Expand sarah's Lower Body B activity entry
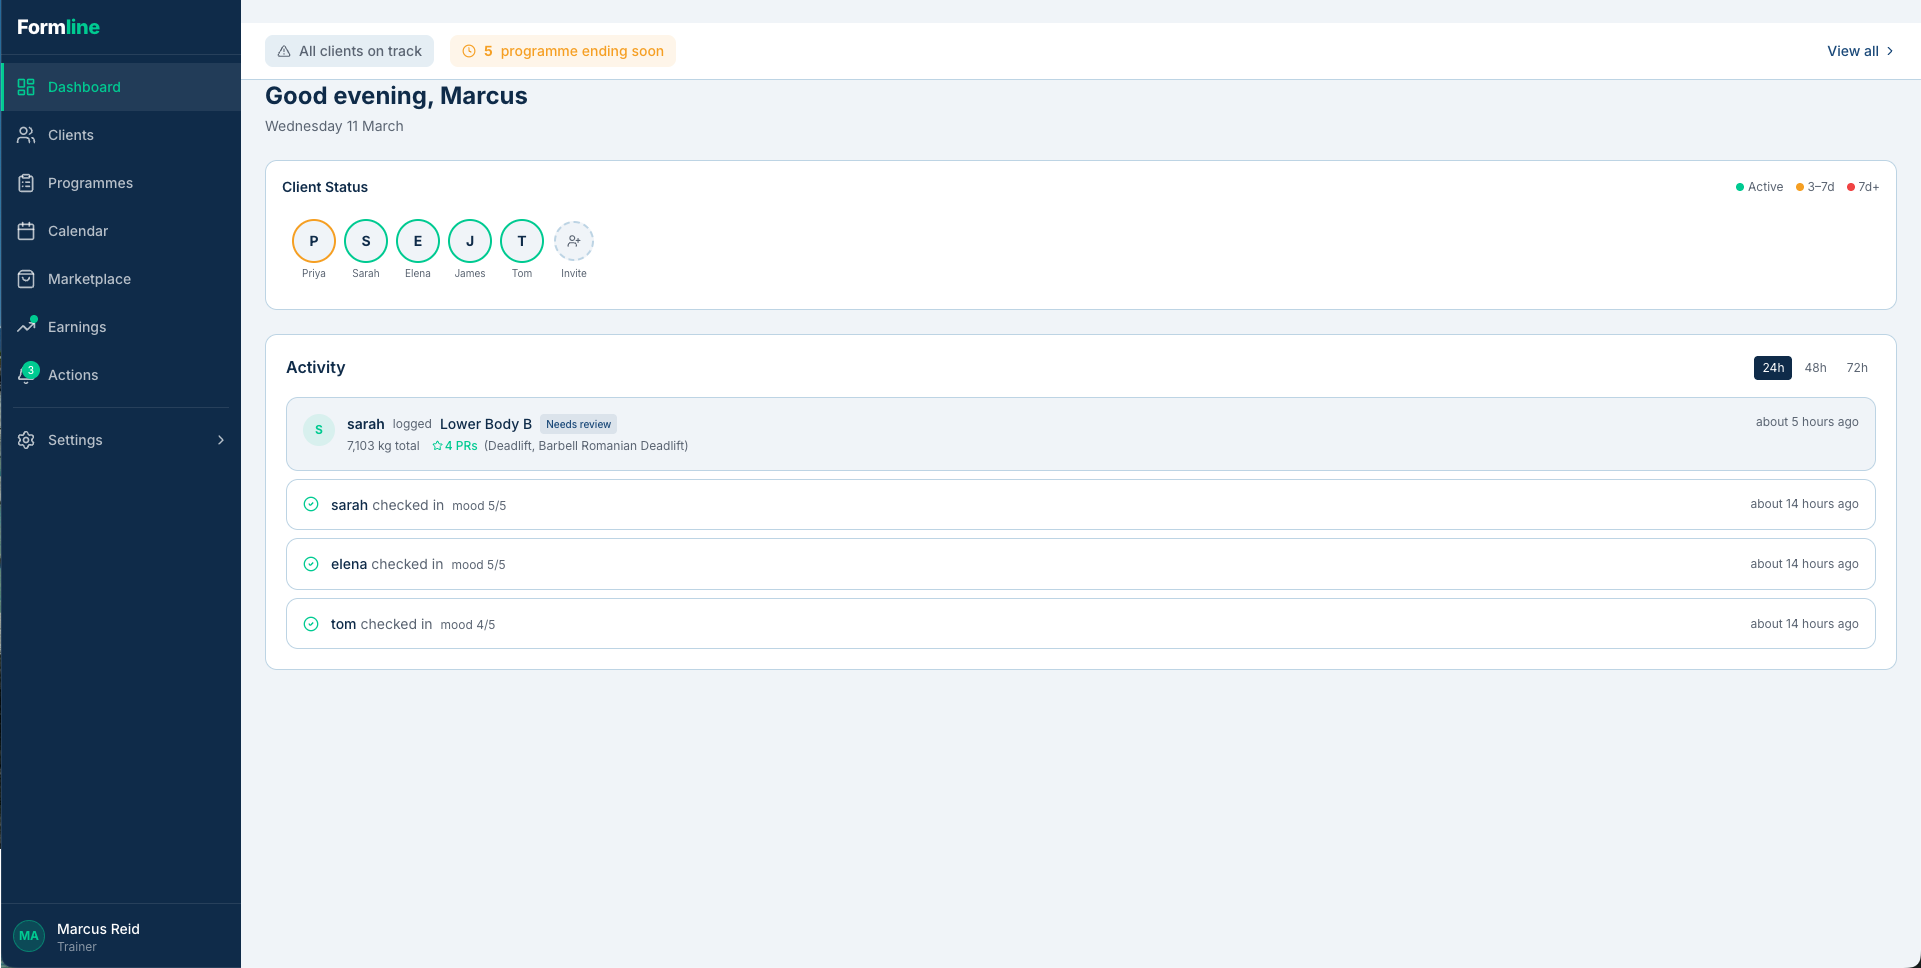Viewport: 1921px width, 968px height. [1080, 433]
